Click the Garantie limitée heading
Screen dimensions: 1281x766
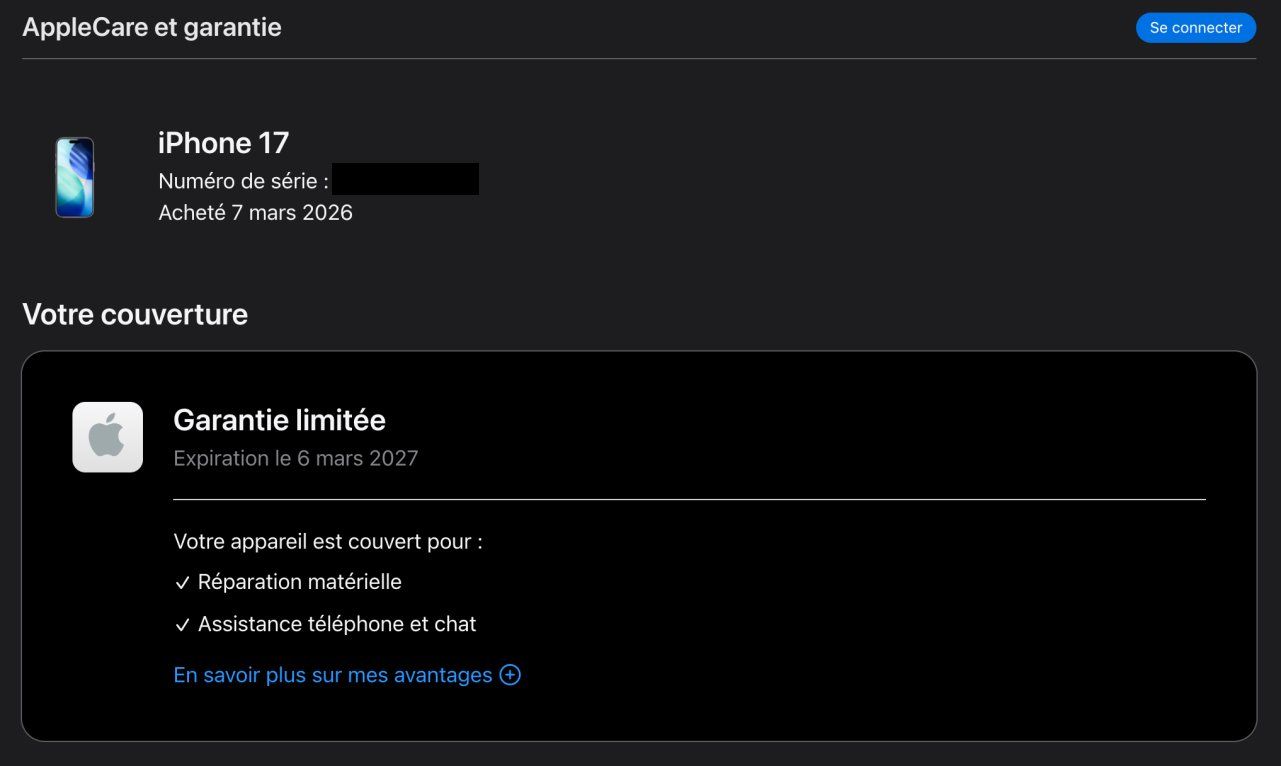[x=279, y=420]
